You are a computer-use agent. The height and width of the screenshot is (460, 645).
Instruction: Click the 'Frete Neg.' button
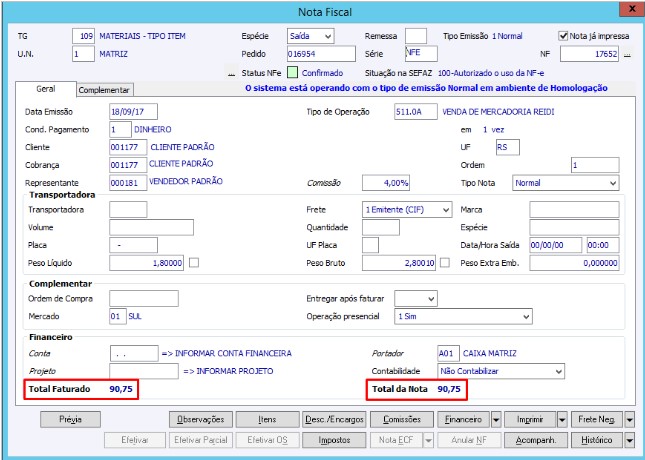point(597,420)
